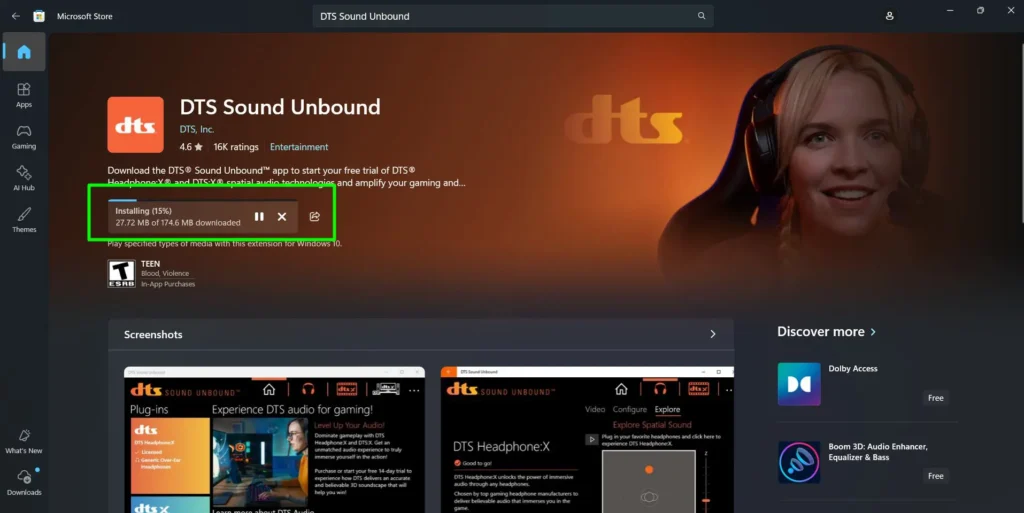Open AI Hub from the sidebar
The height and width of the screenshot is (513, 1024).
coord(24,178)
